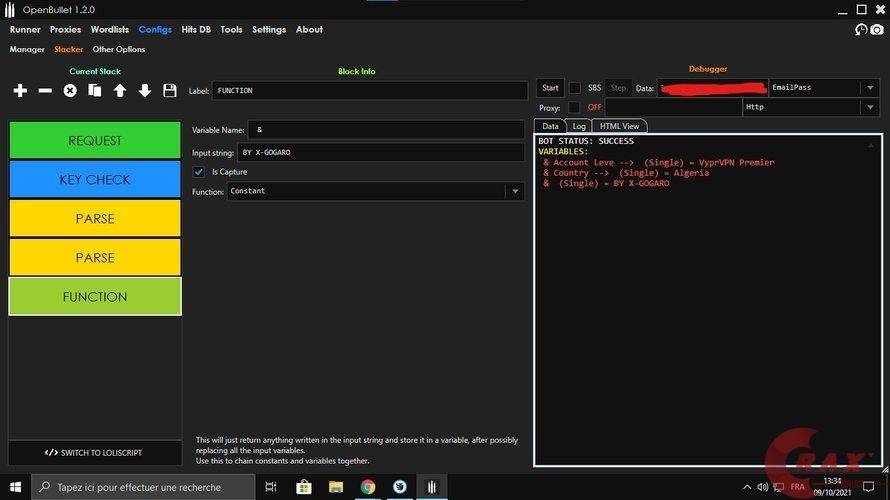The height and width of the screenshot is (500, 890).
Task: Open the Windows notification center
Action: [868, 487]
